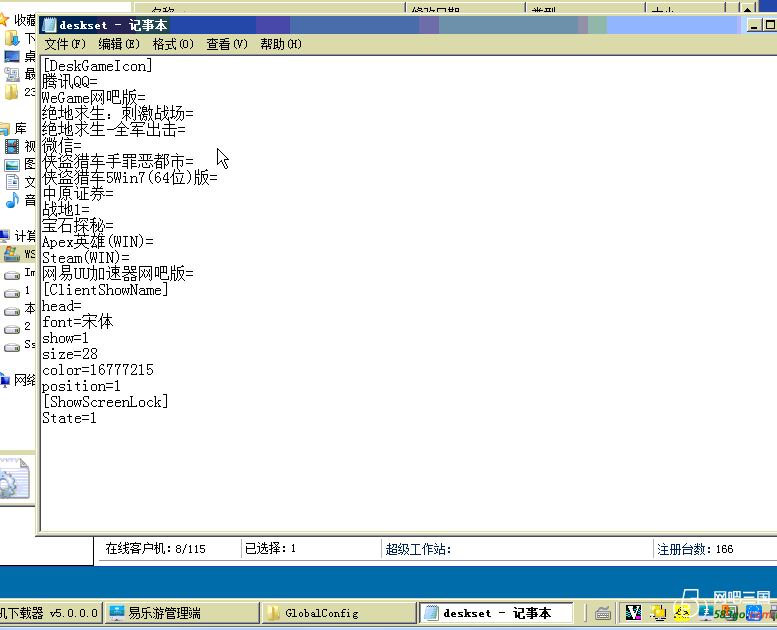Open the 格式(O) menu
Screen dimensions: 777x630
[173, 44]
